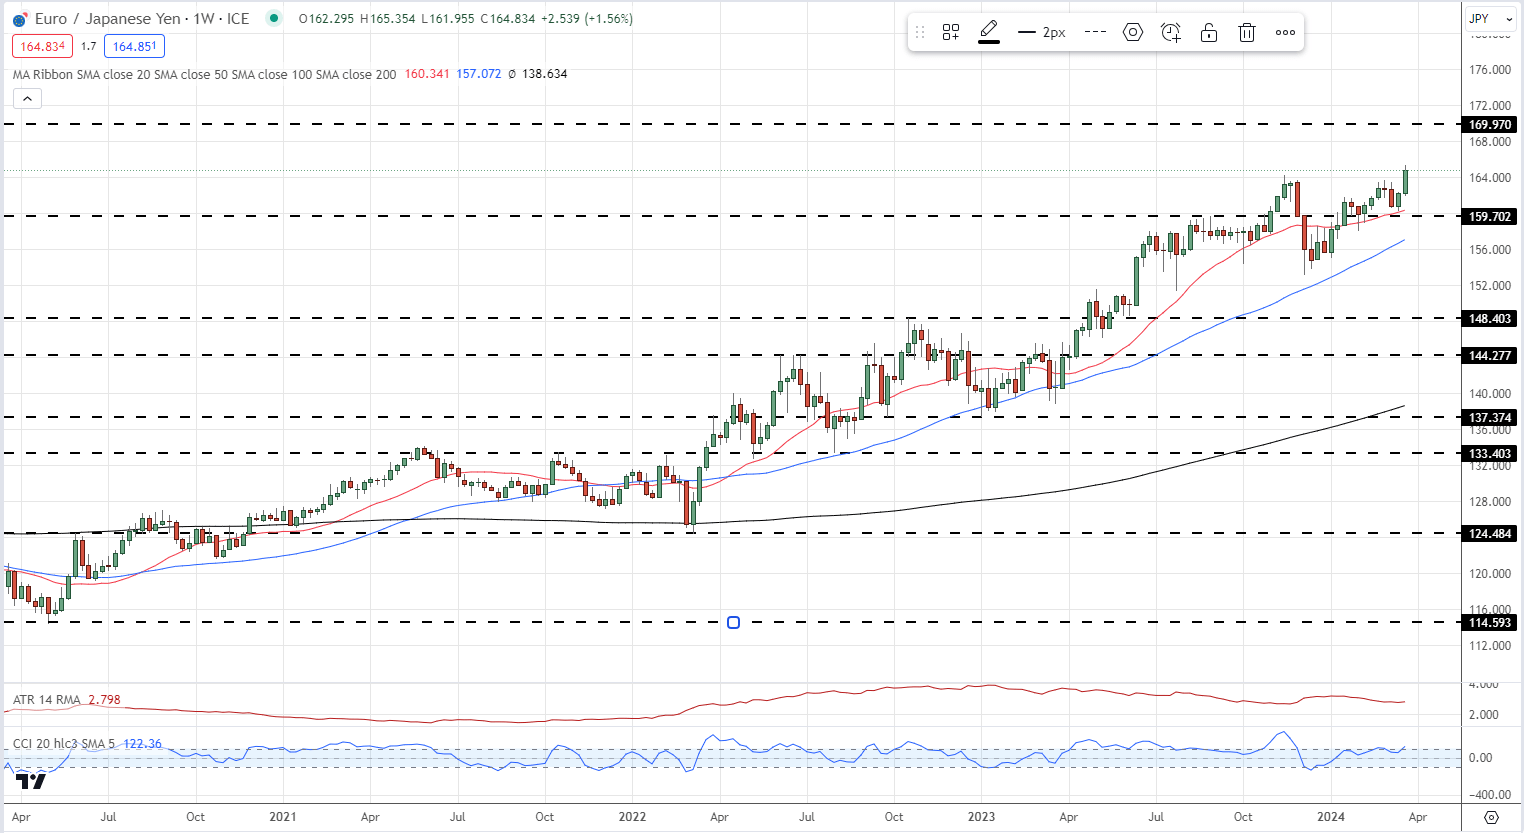Add an alert with the clock-plus icon
This screenshot has width=1524, height=833.
pos(1171,32)
